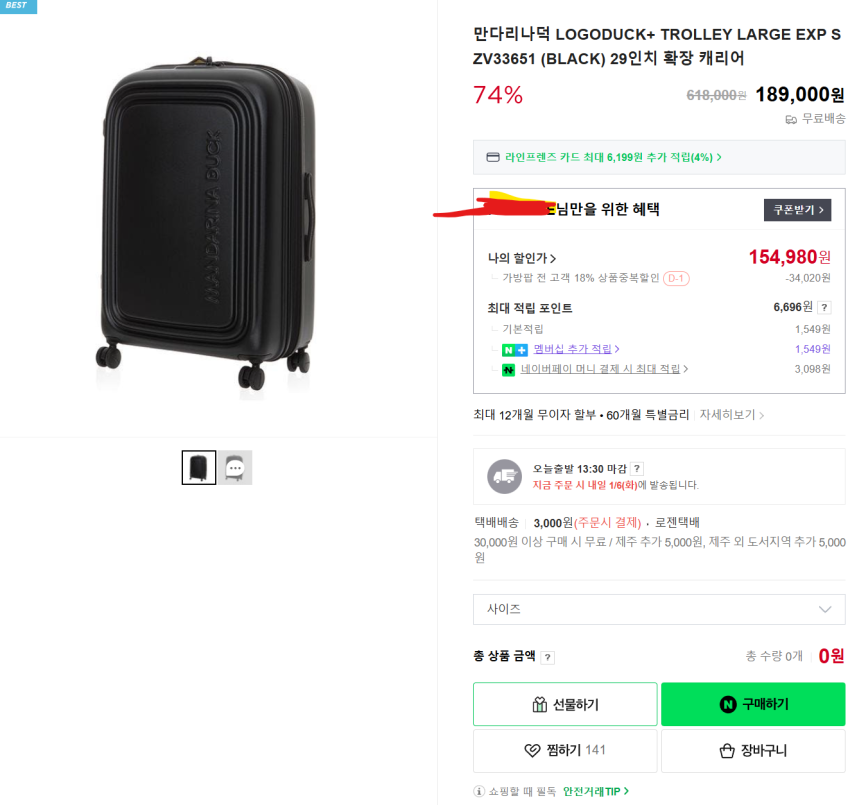Click the BEST badge on product image
The image size is (850, 805).
pos(18,6)
